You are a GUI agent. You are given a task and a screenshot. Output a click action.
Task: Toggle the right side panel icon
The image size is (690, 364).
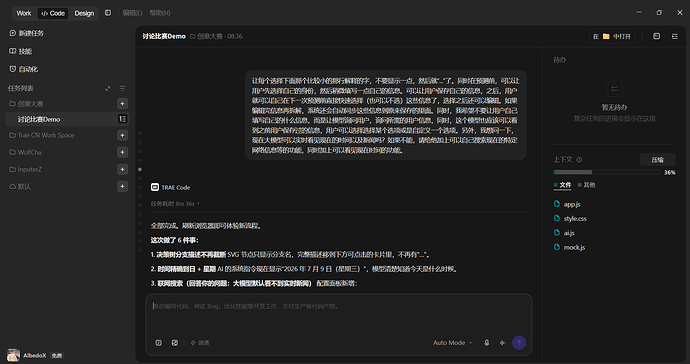tap(675, 36)
